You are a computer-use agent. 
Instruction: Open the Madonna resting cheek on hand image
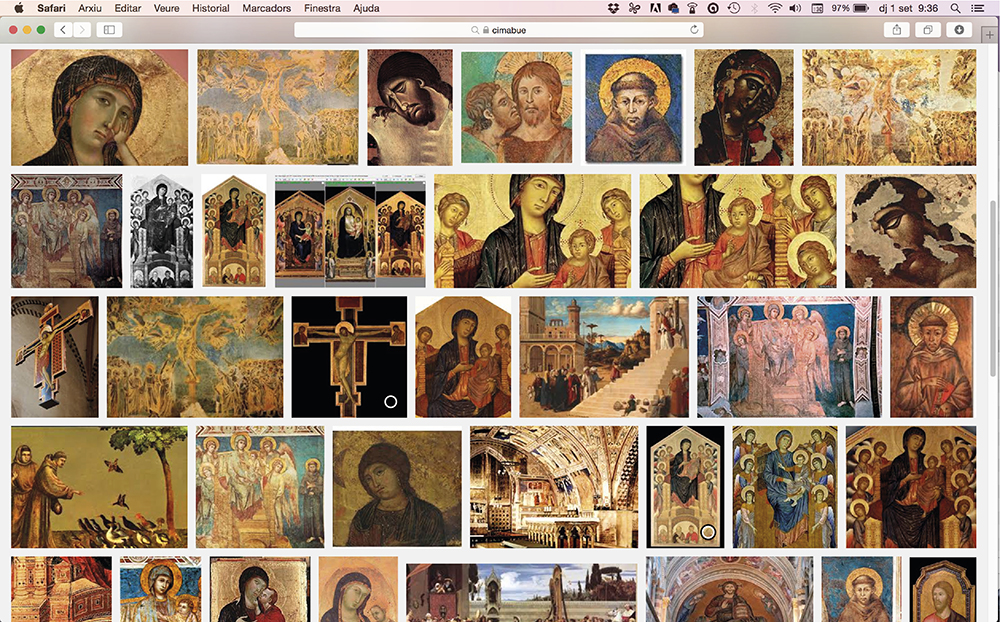pyautogui.click(x=99, y=107)
